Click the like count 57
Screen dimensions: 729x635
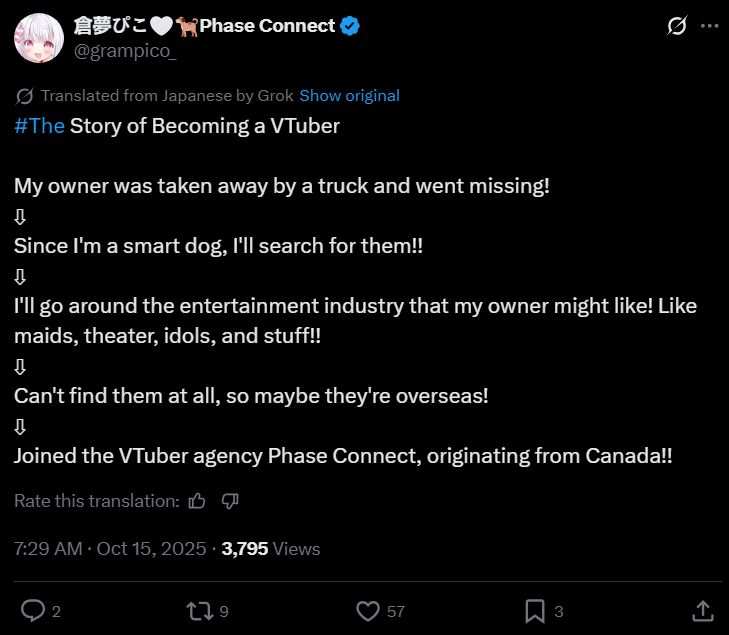[395, 611]
